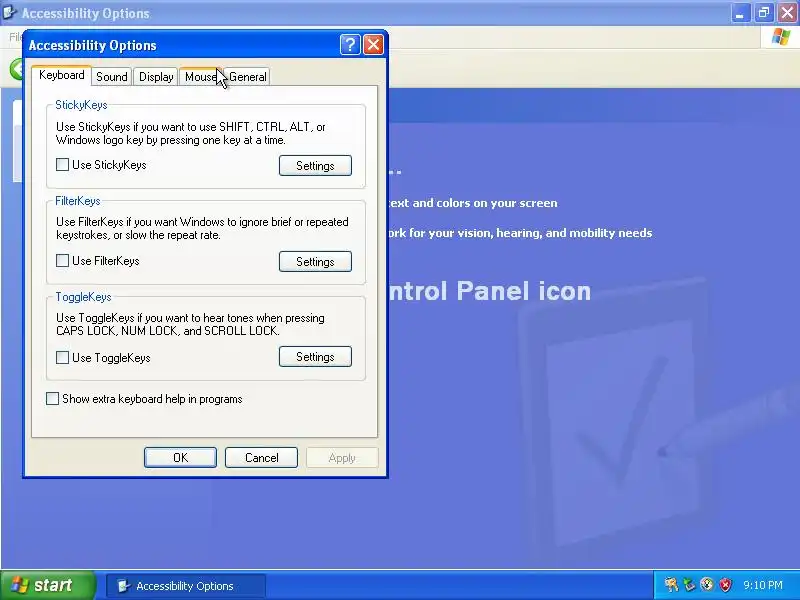The height and width of the screenshot is (600, 800).
Task: Open ToggleKeys Settings button
Action: pos(315,357)
